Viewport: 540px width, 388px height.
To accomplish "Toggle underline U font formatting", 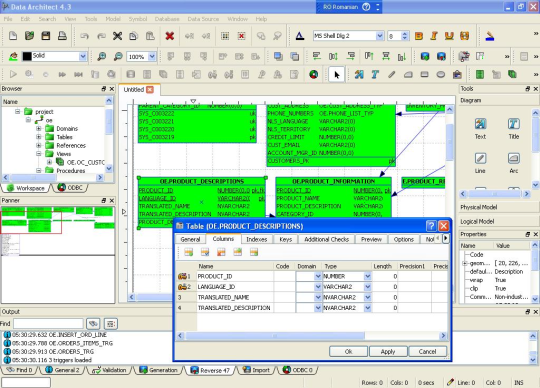I will [449, 36].
